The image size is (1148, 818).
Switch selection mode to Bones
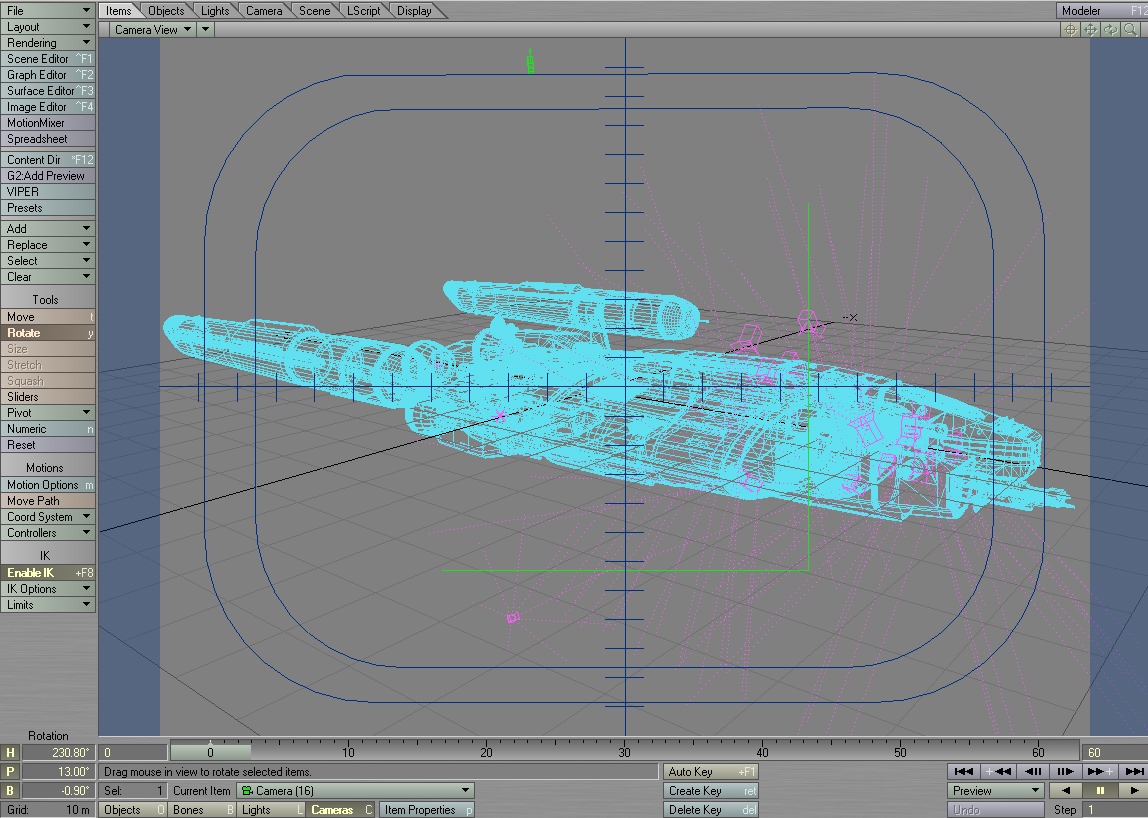coord(202,810)
